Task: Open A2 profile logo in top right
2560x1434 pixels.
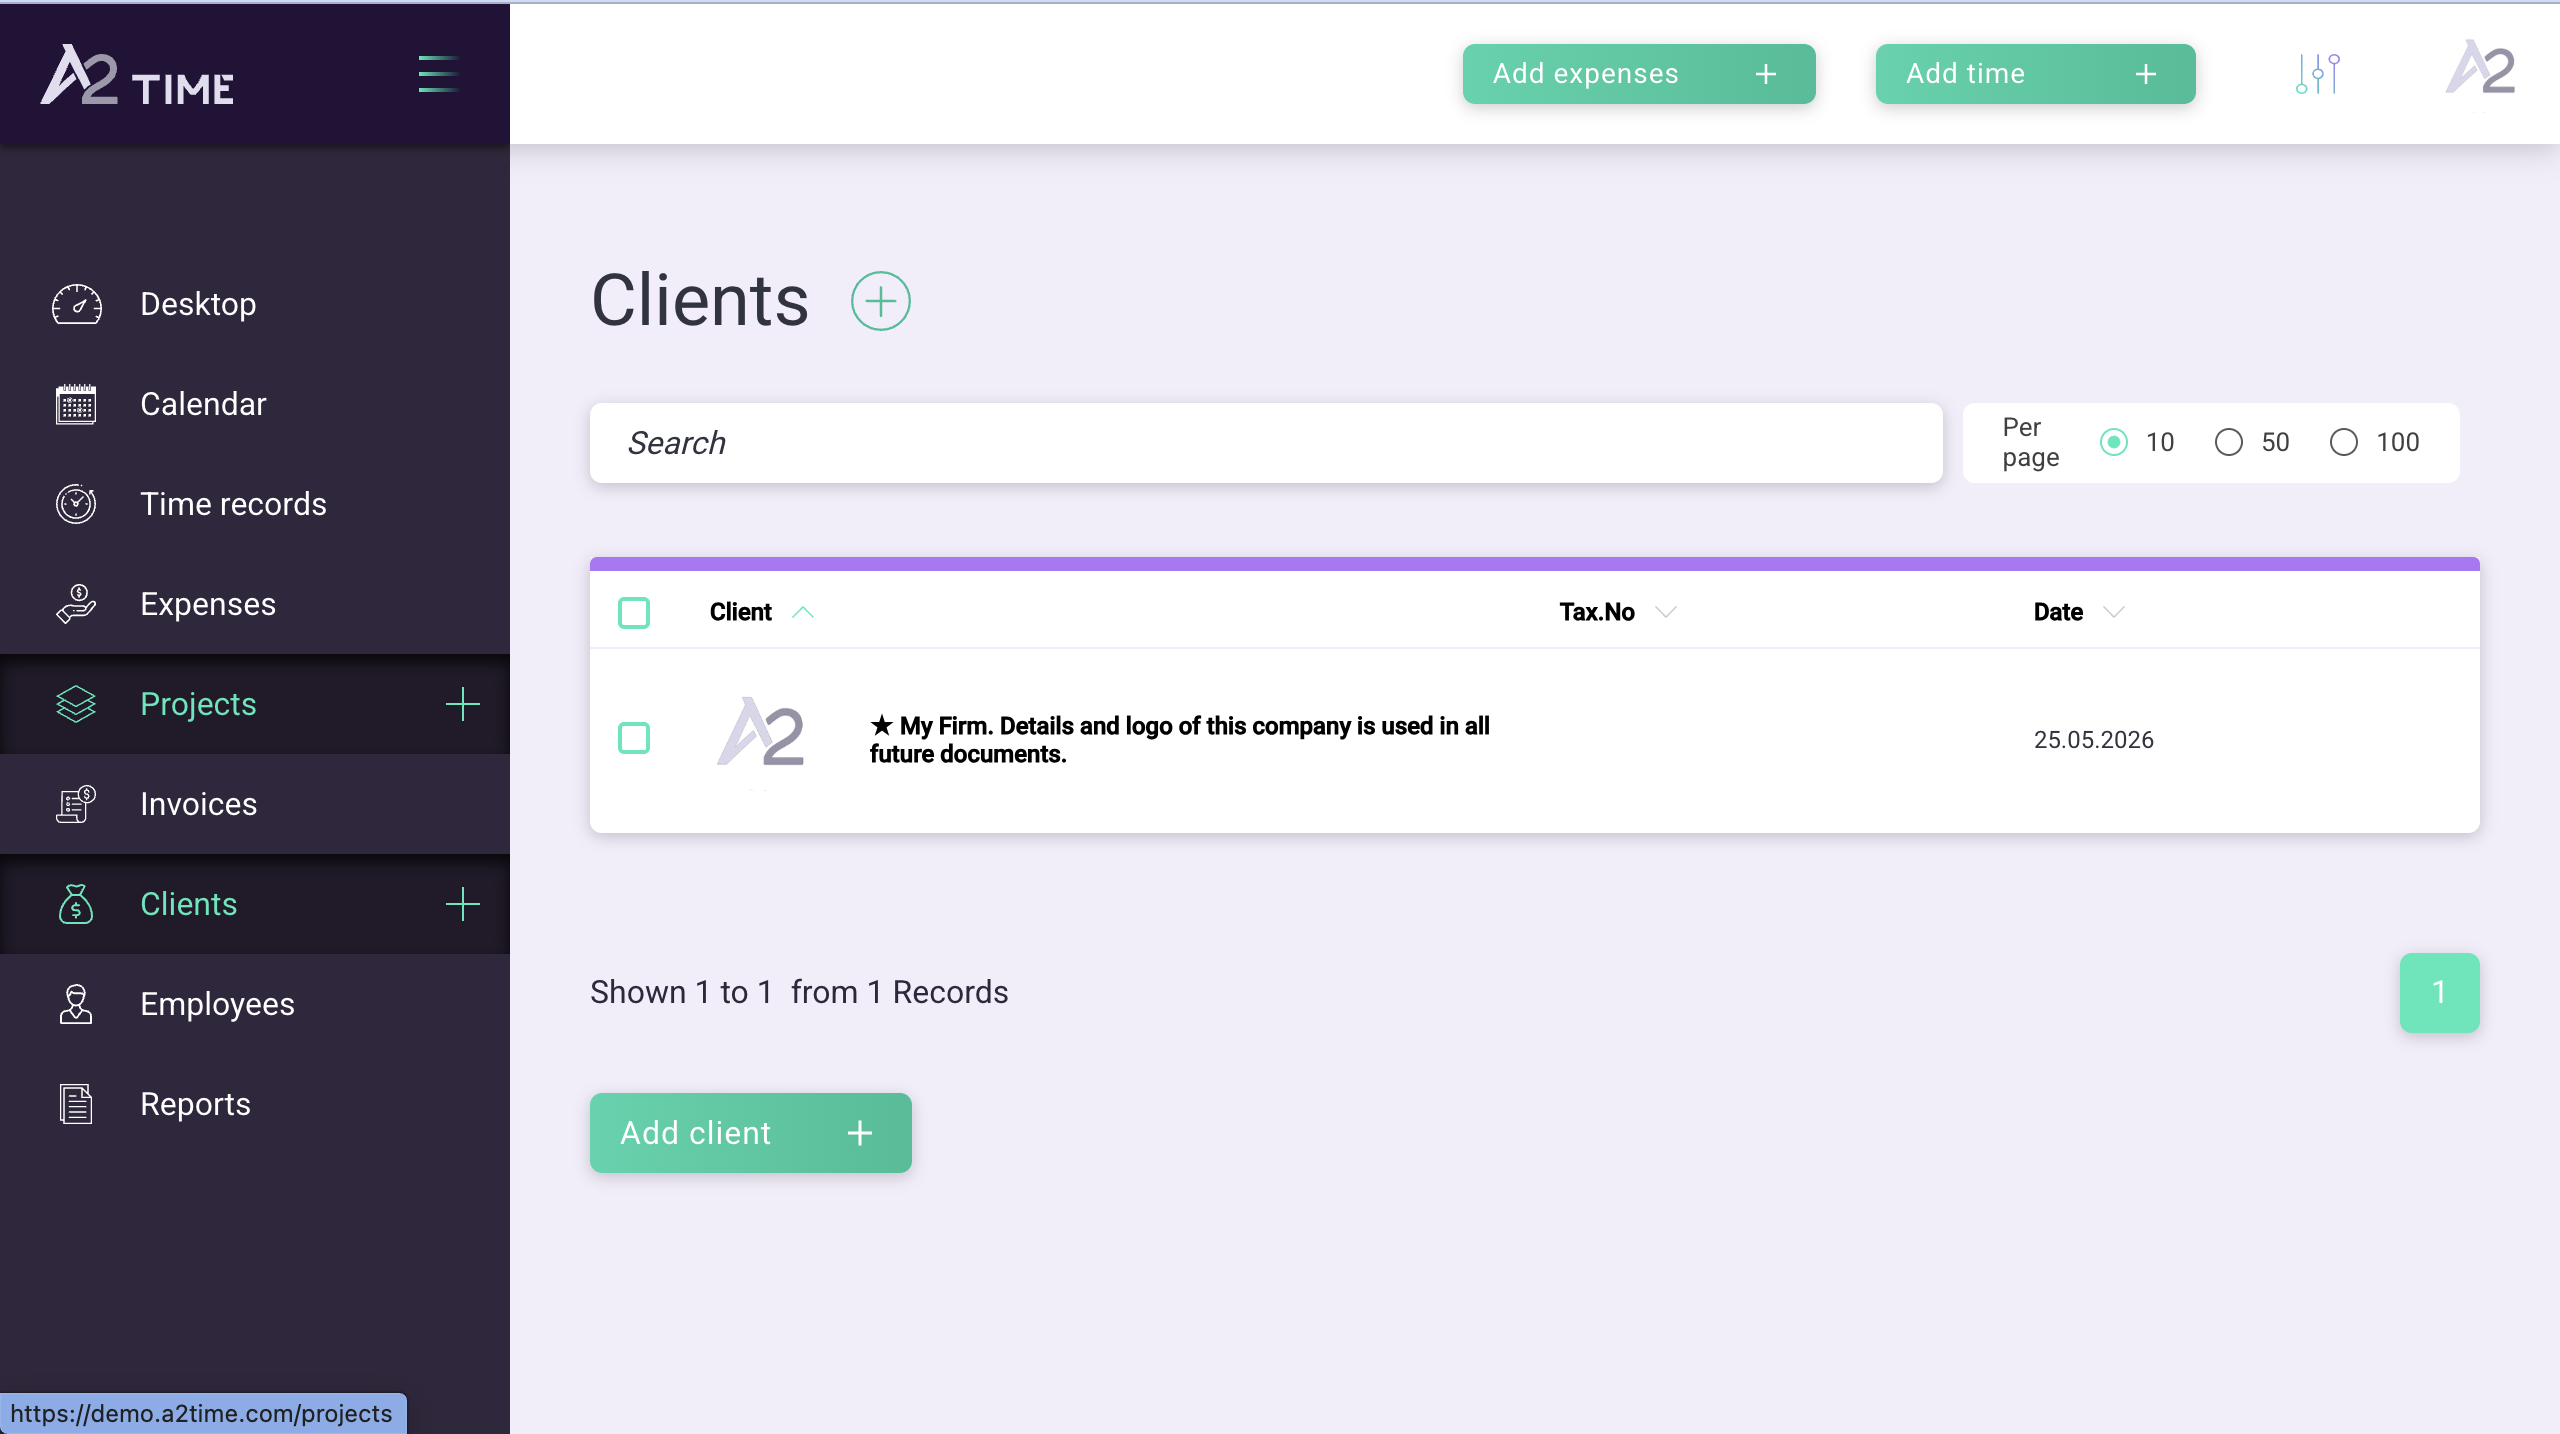Action: pyautogui.click(x=2480, y=69)
